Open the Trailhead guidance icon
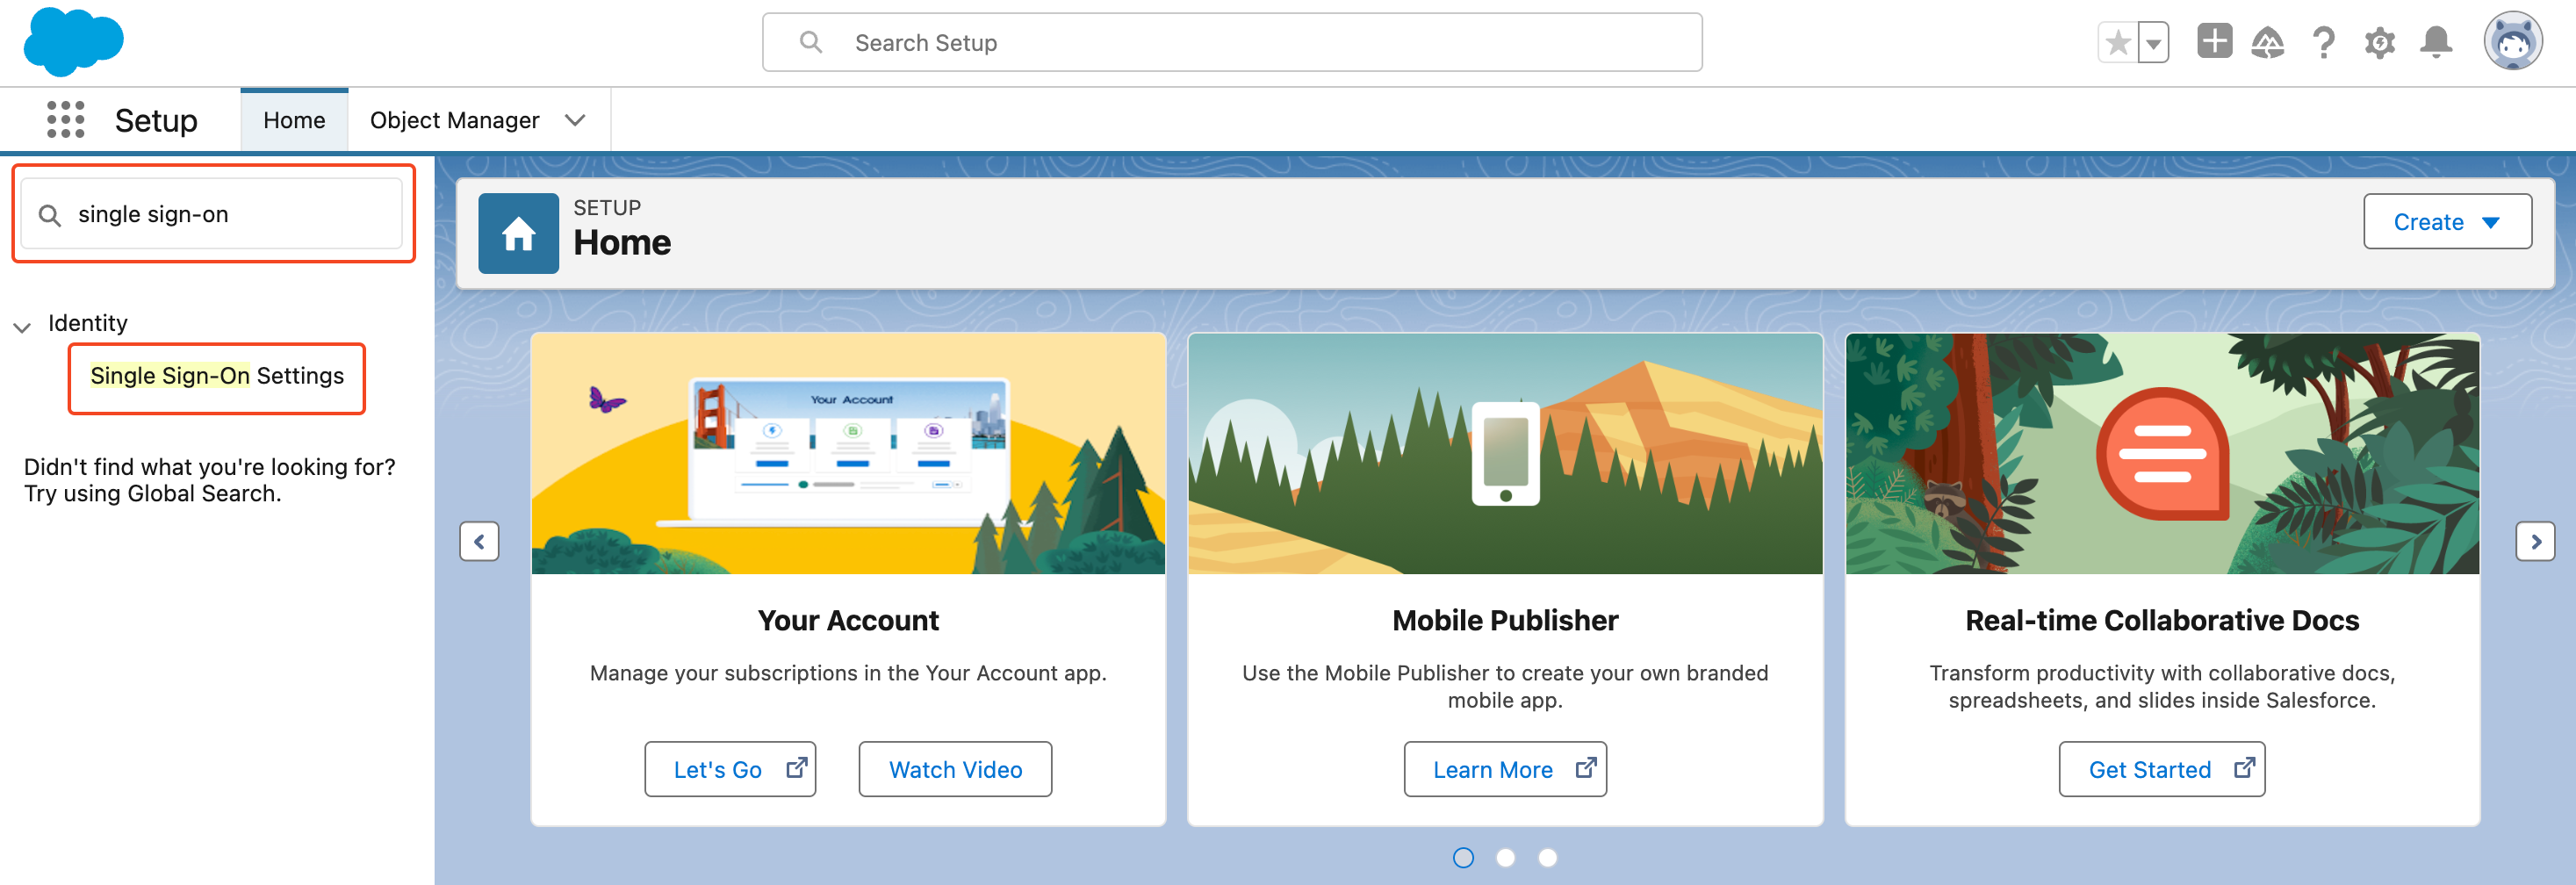Screen dimensions: 2576x885 (2267, 43)
